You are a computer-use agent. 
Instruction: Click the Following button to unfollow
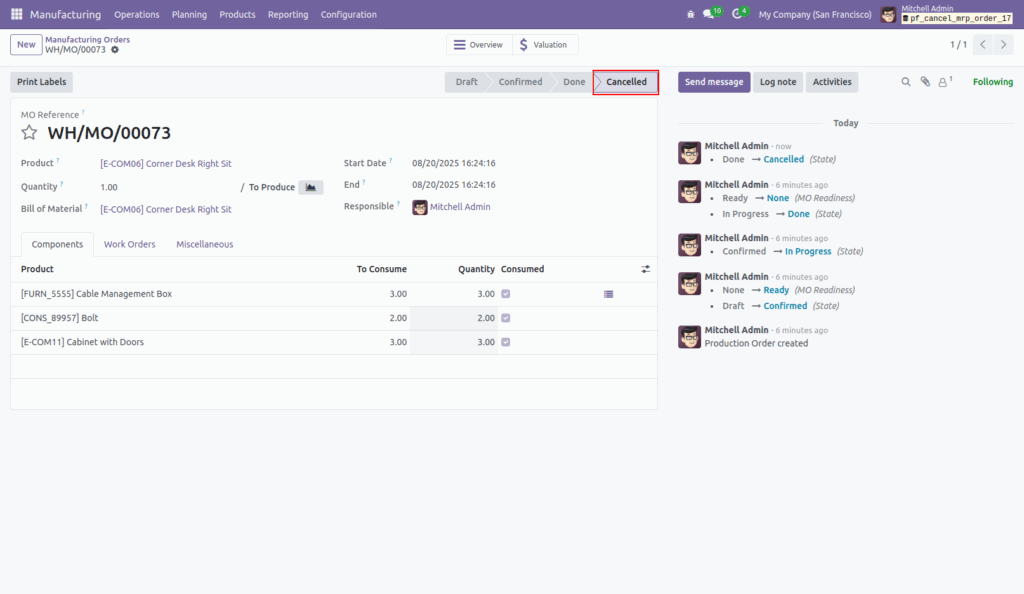tap(992, 81)
